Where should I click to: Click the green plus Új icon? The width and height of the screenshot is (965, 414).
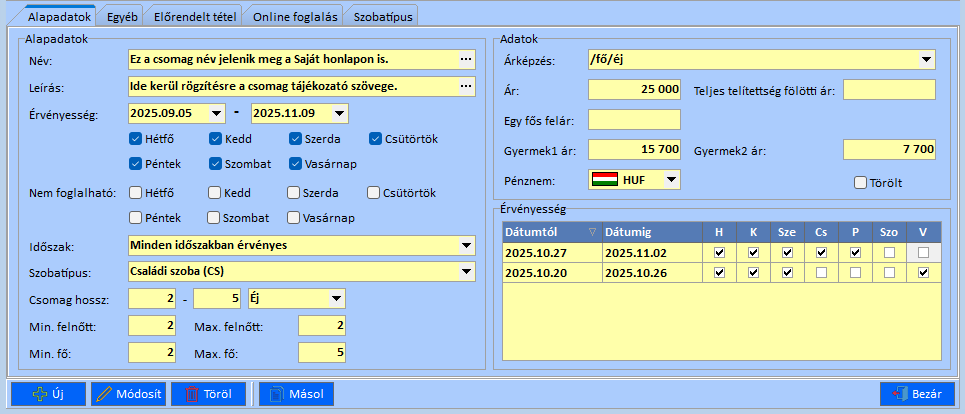40,394
